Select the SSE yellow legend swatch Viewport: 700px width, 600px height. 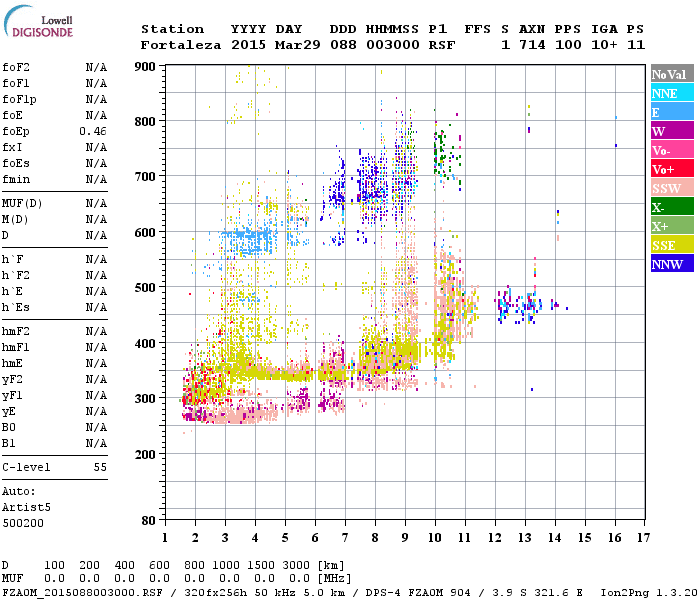[670, 245]
